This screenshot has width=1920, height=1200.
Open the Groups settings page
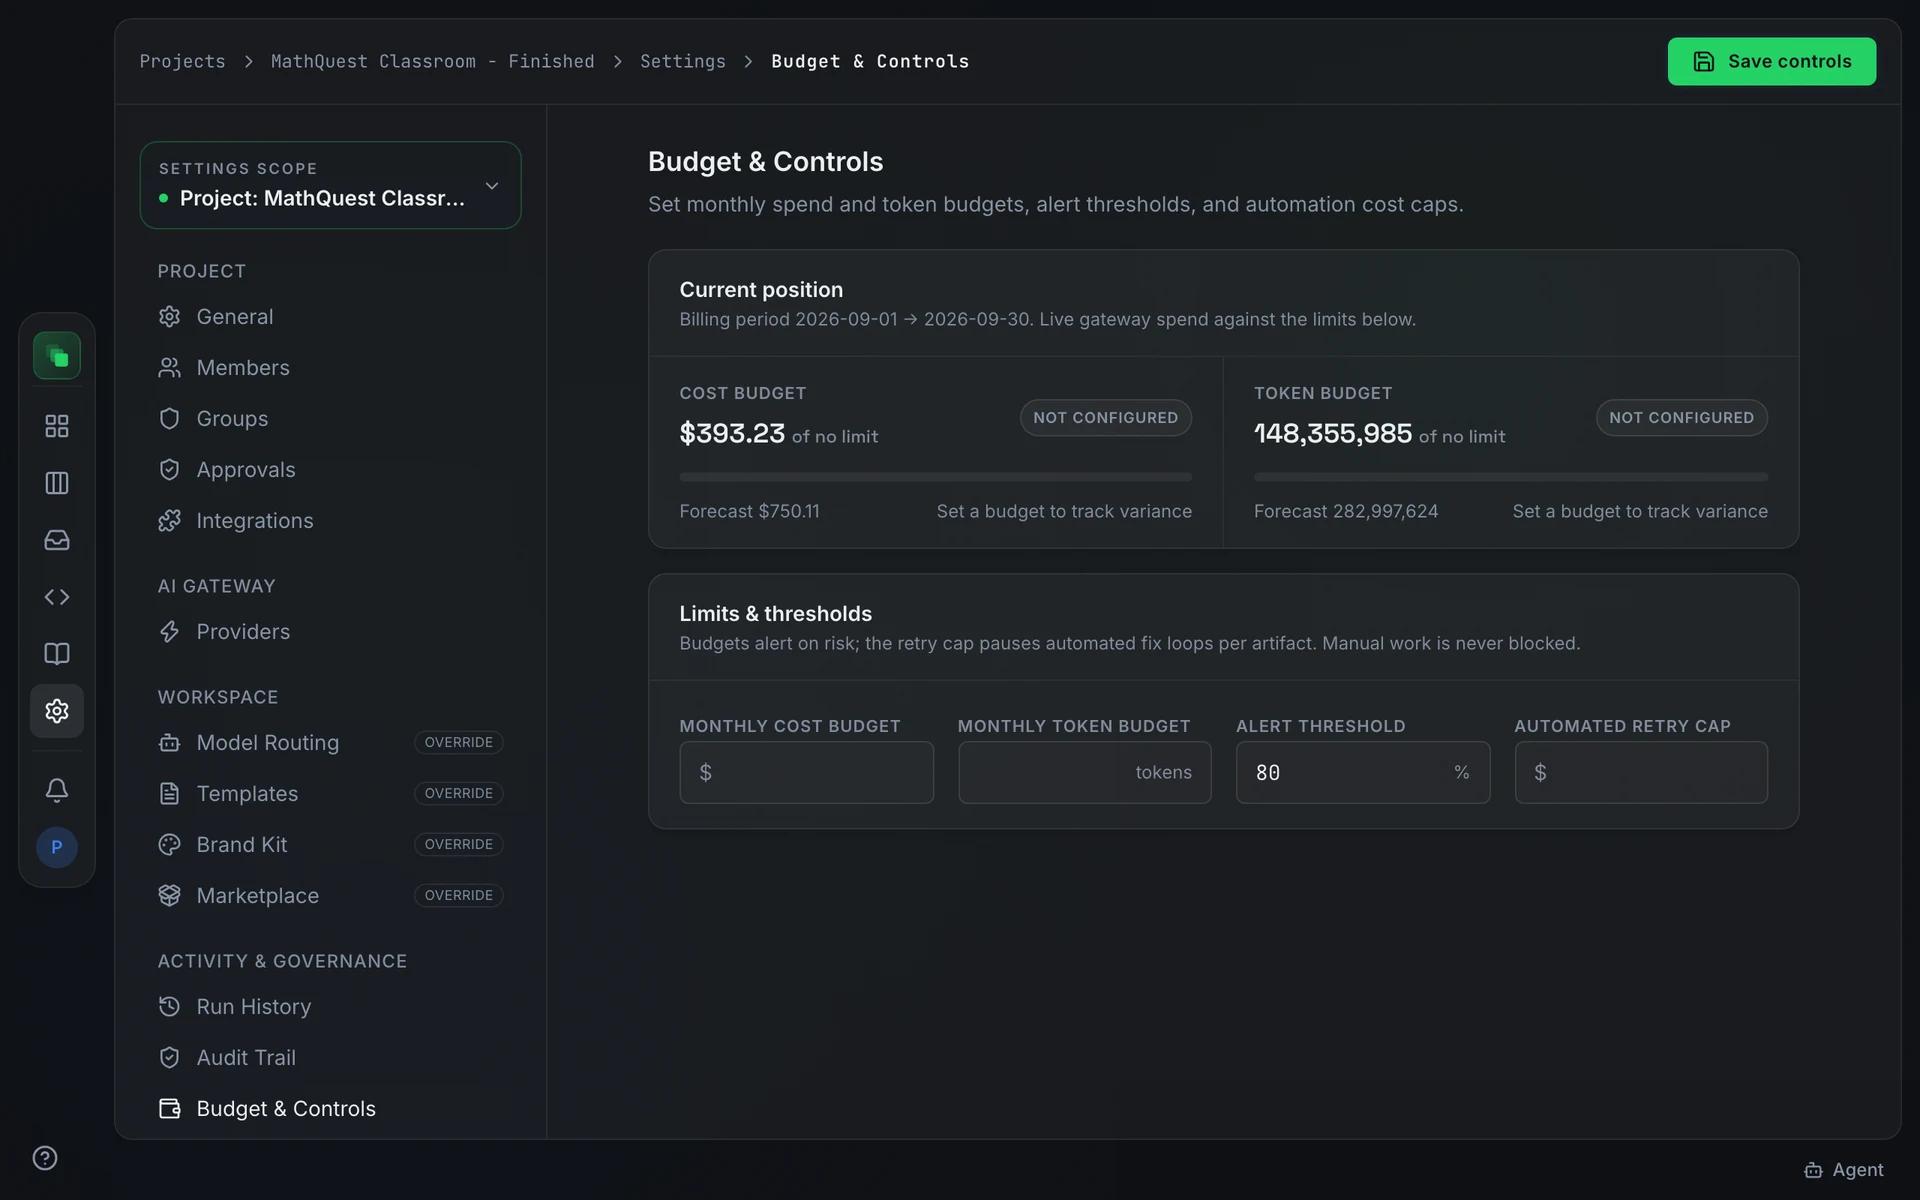pyautogui.click(x=330, y=419)
